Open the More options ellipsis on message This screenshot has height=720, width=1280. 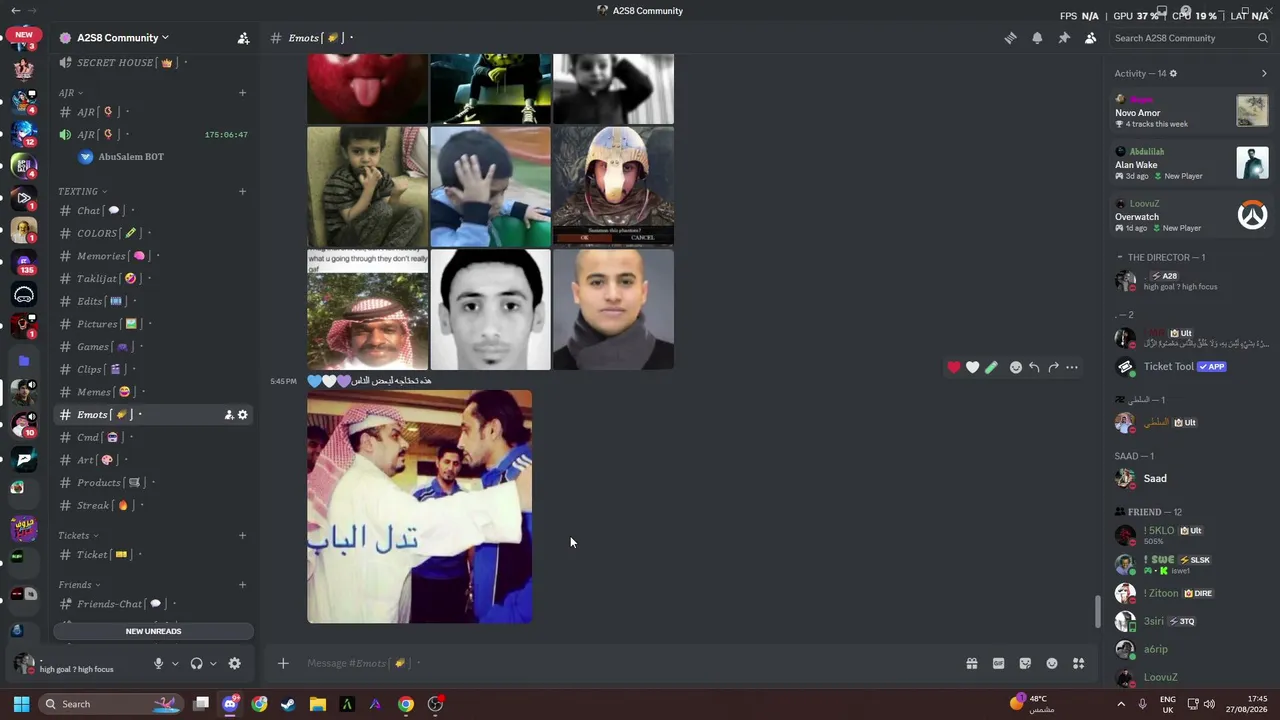tap(1072, 367)
